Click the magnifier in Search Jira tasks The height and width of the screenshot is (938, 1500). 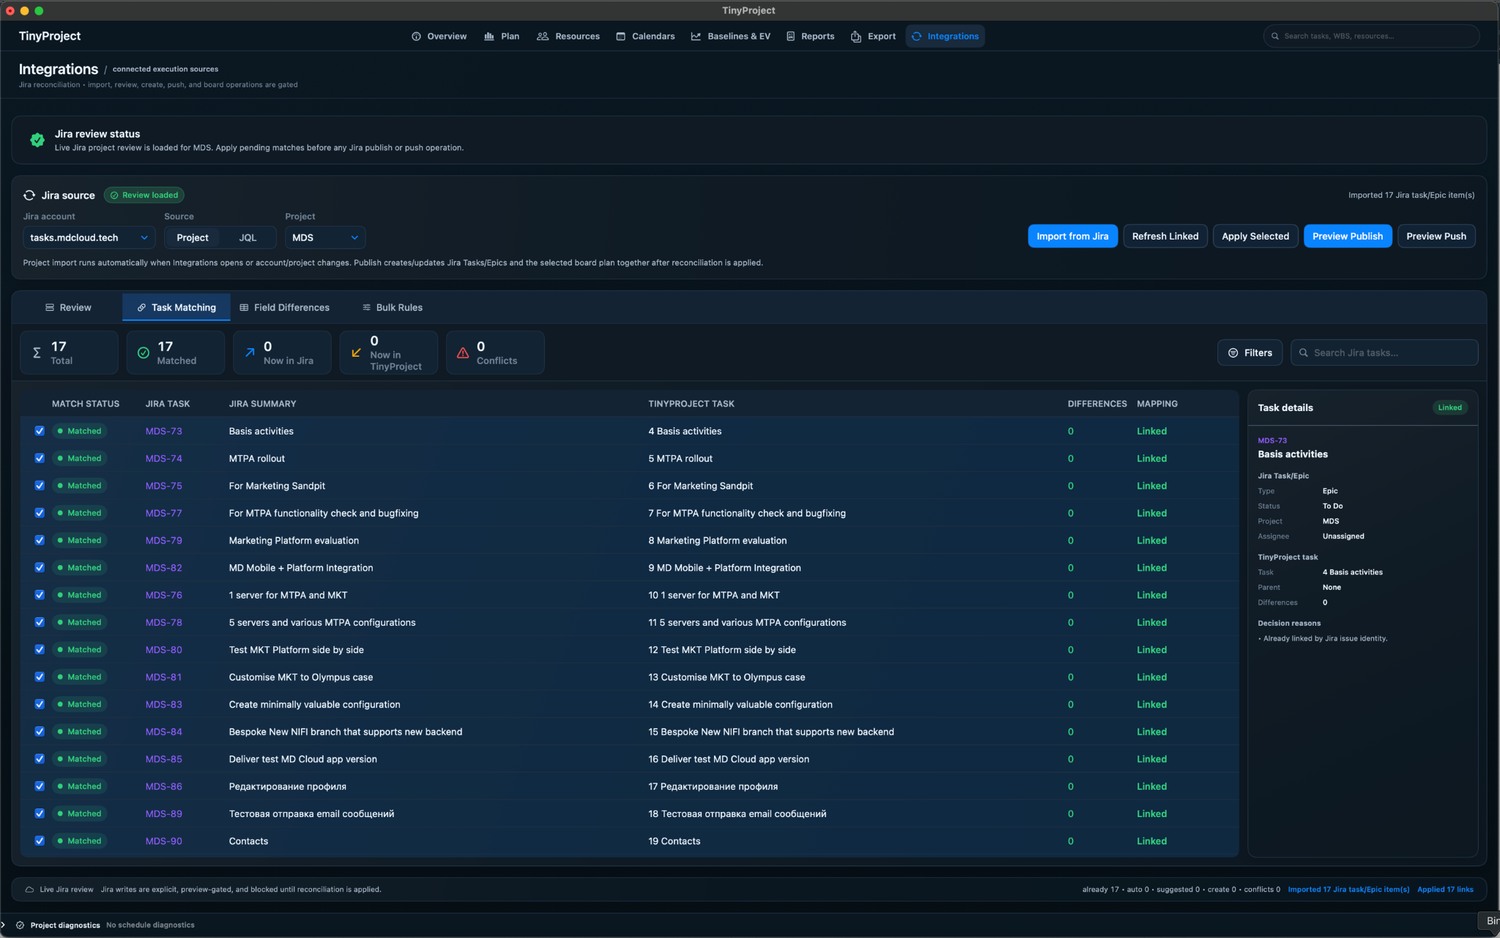[1304, 353]
